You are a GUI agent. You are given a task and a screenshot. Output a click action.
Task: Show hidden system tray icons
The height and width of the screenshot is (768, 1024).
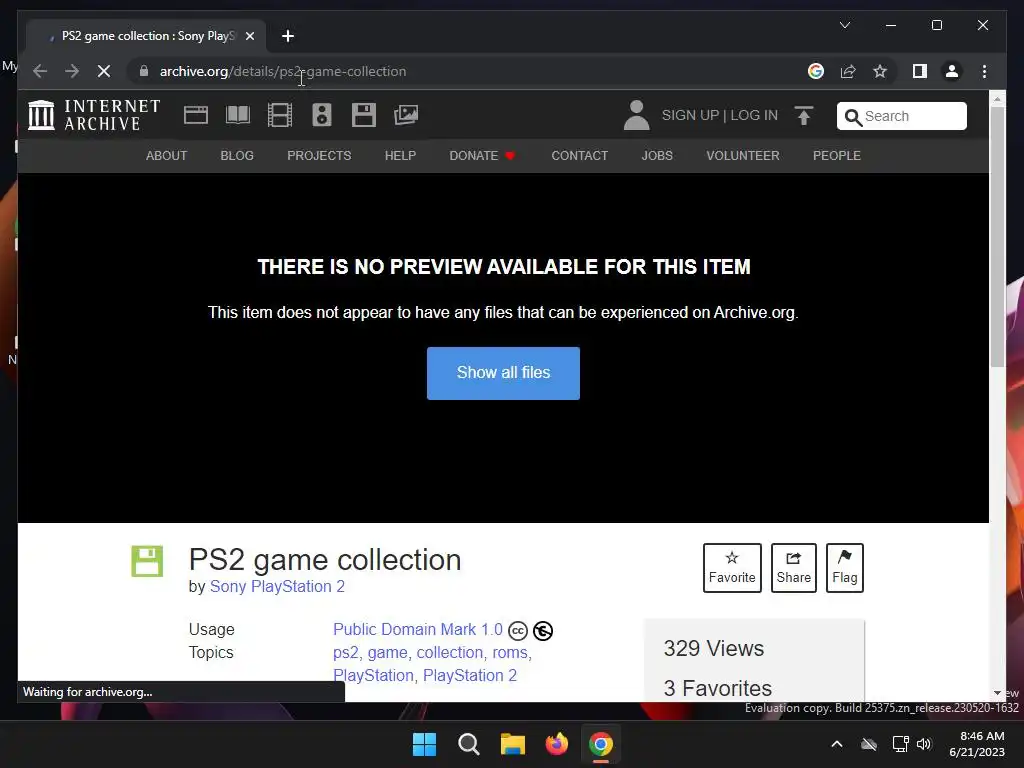click(x=837, y=744)
